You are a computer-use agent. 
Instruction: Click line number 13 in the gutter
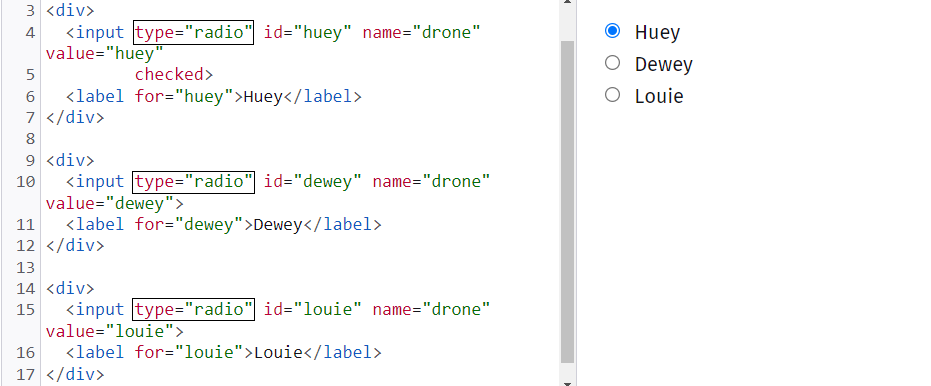click(x=26, y=267)
